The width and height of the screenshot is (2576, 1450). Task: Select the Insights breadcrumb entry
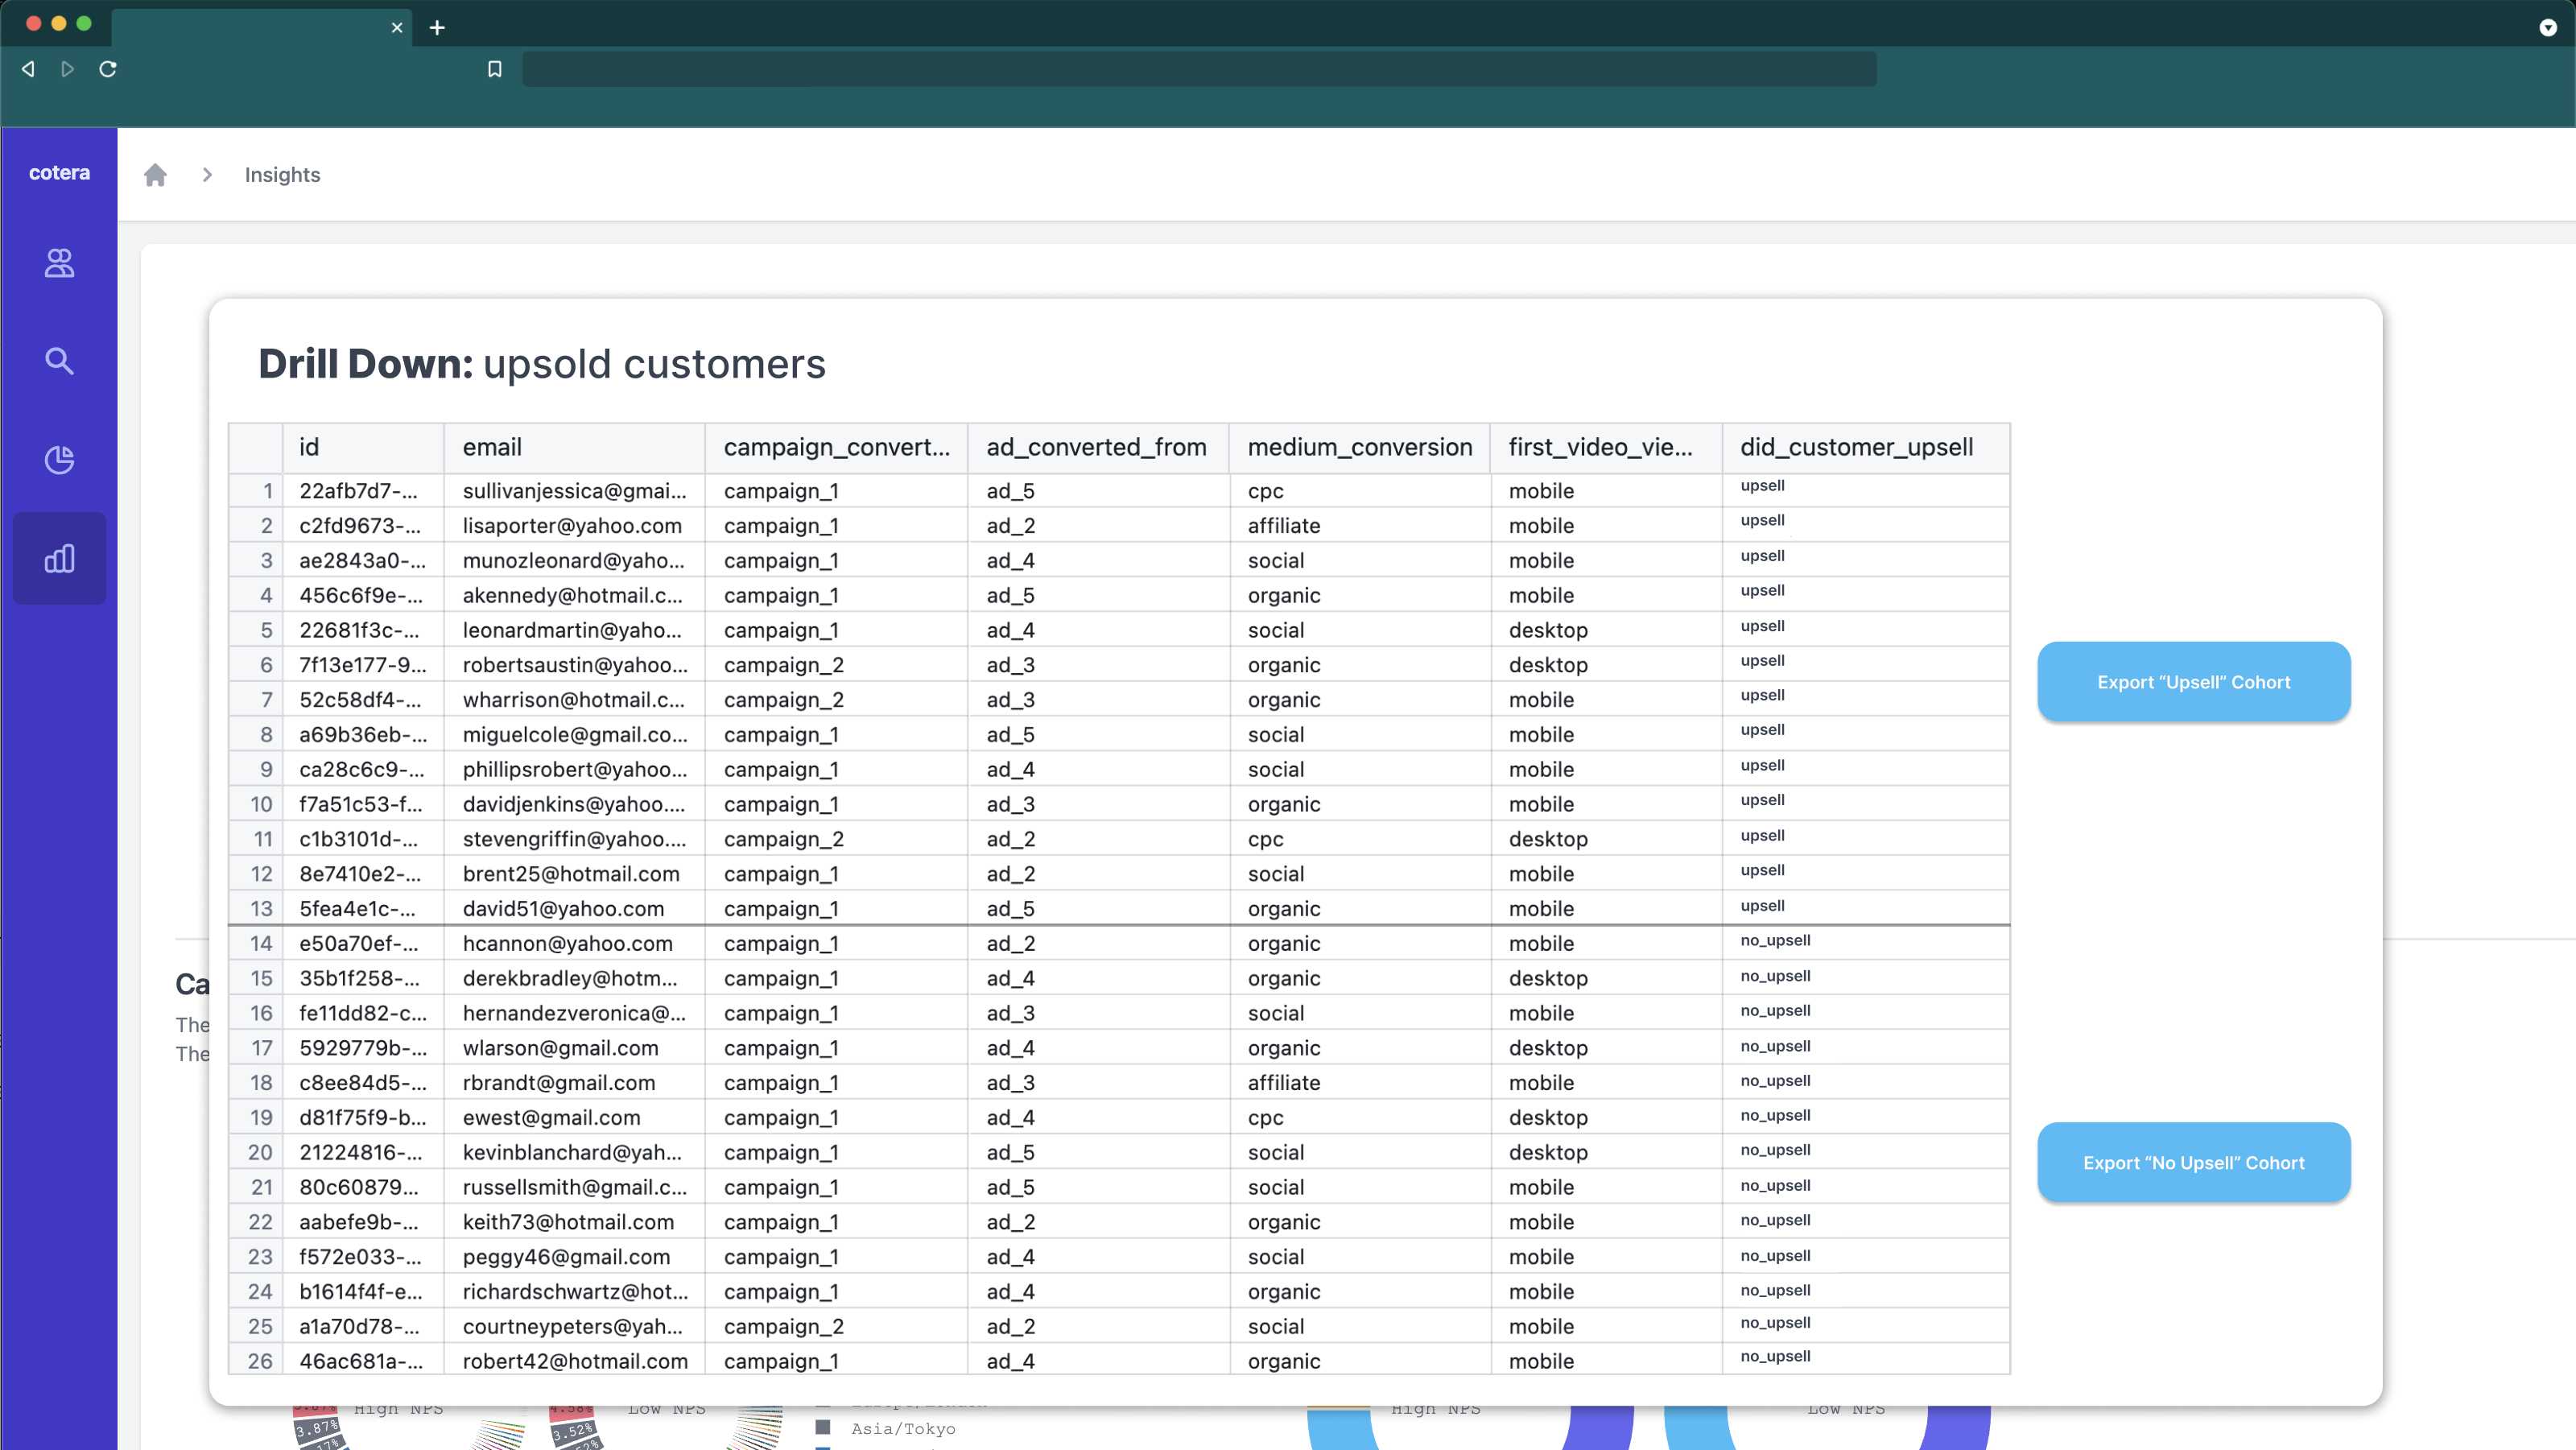click(281, 174)
